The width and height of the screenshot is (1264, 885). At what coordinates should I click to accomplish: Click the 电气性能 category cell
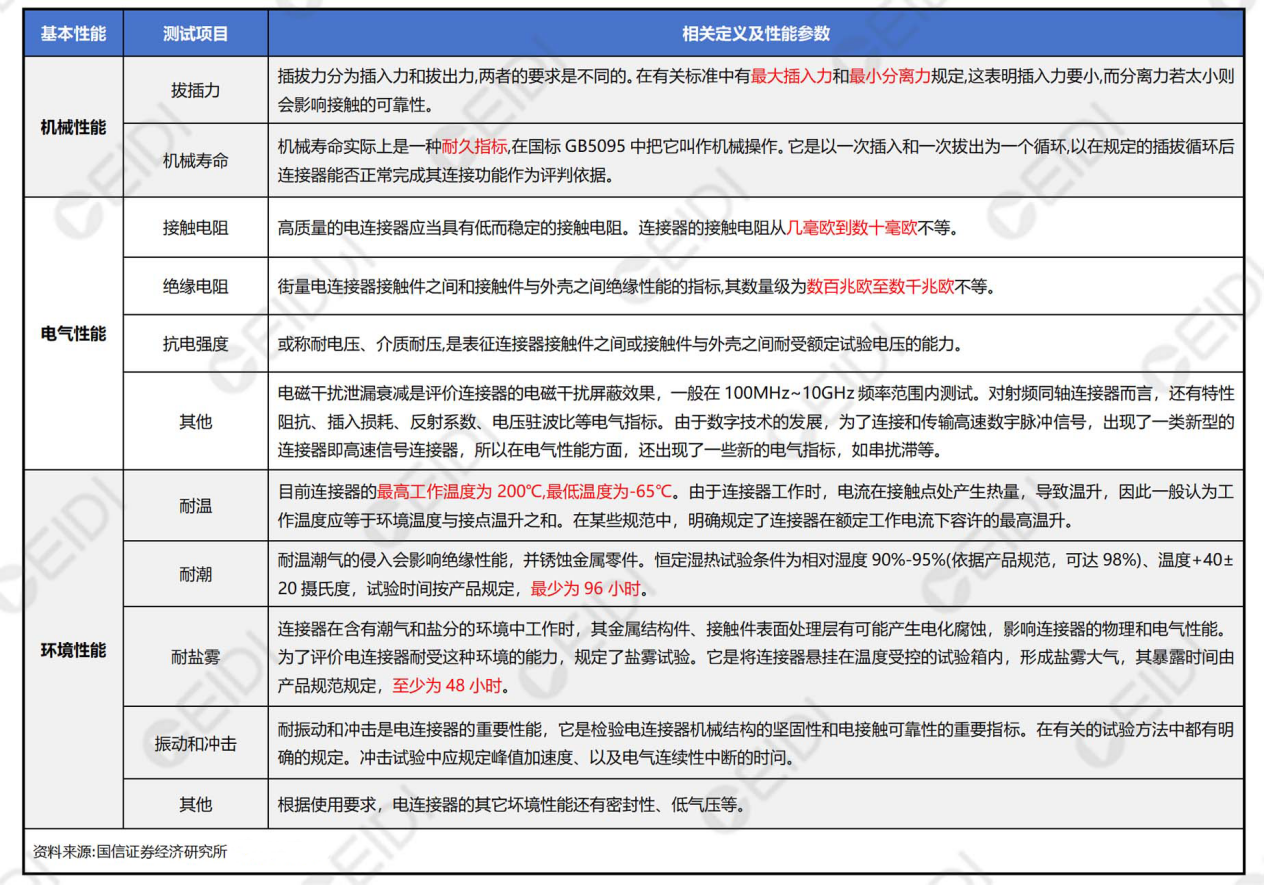(x=72, y=333)
